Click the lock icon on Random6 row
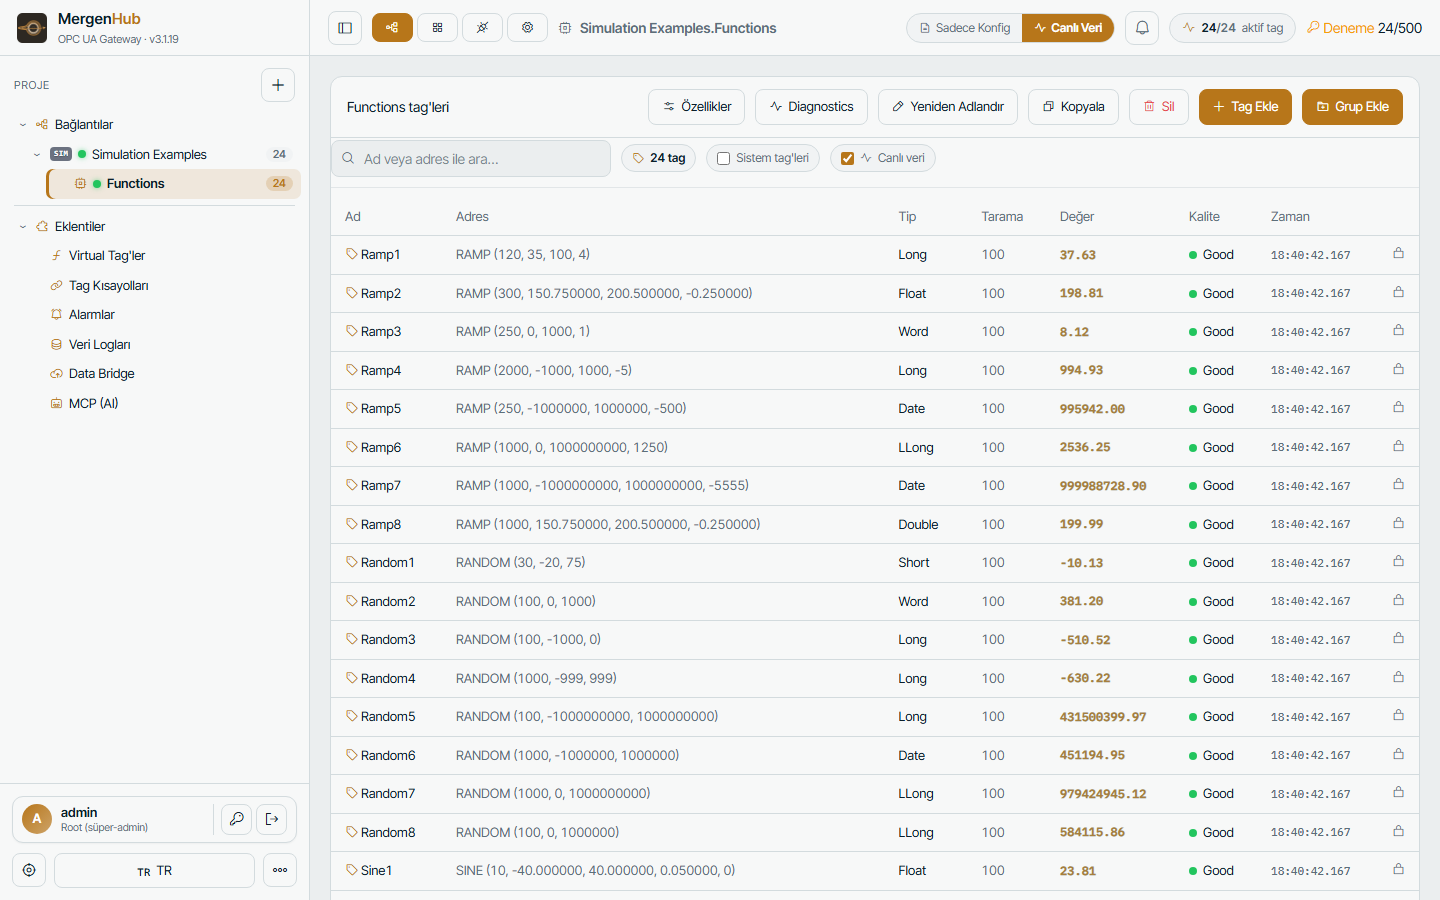1440x900 pixels. coord(1398,755)
